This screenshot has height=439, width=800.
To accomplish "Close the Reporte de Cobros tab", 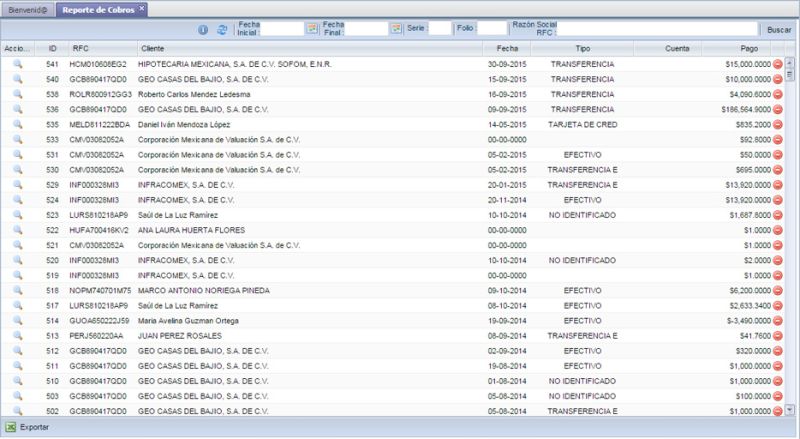I will click(142, 8).
